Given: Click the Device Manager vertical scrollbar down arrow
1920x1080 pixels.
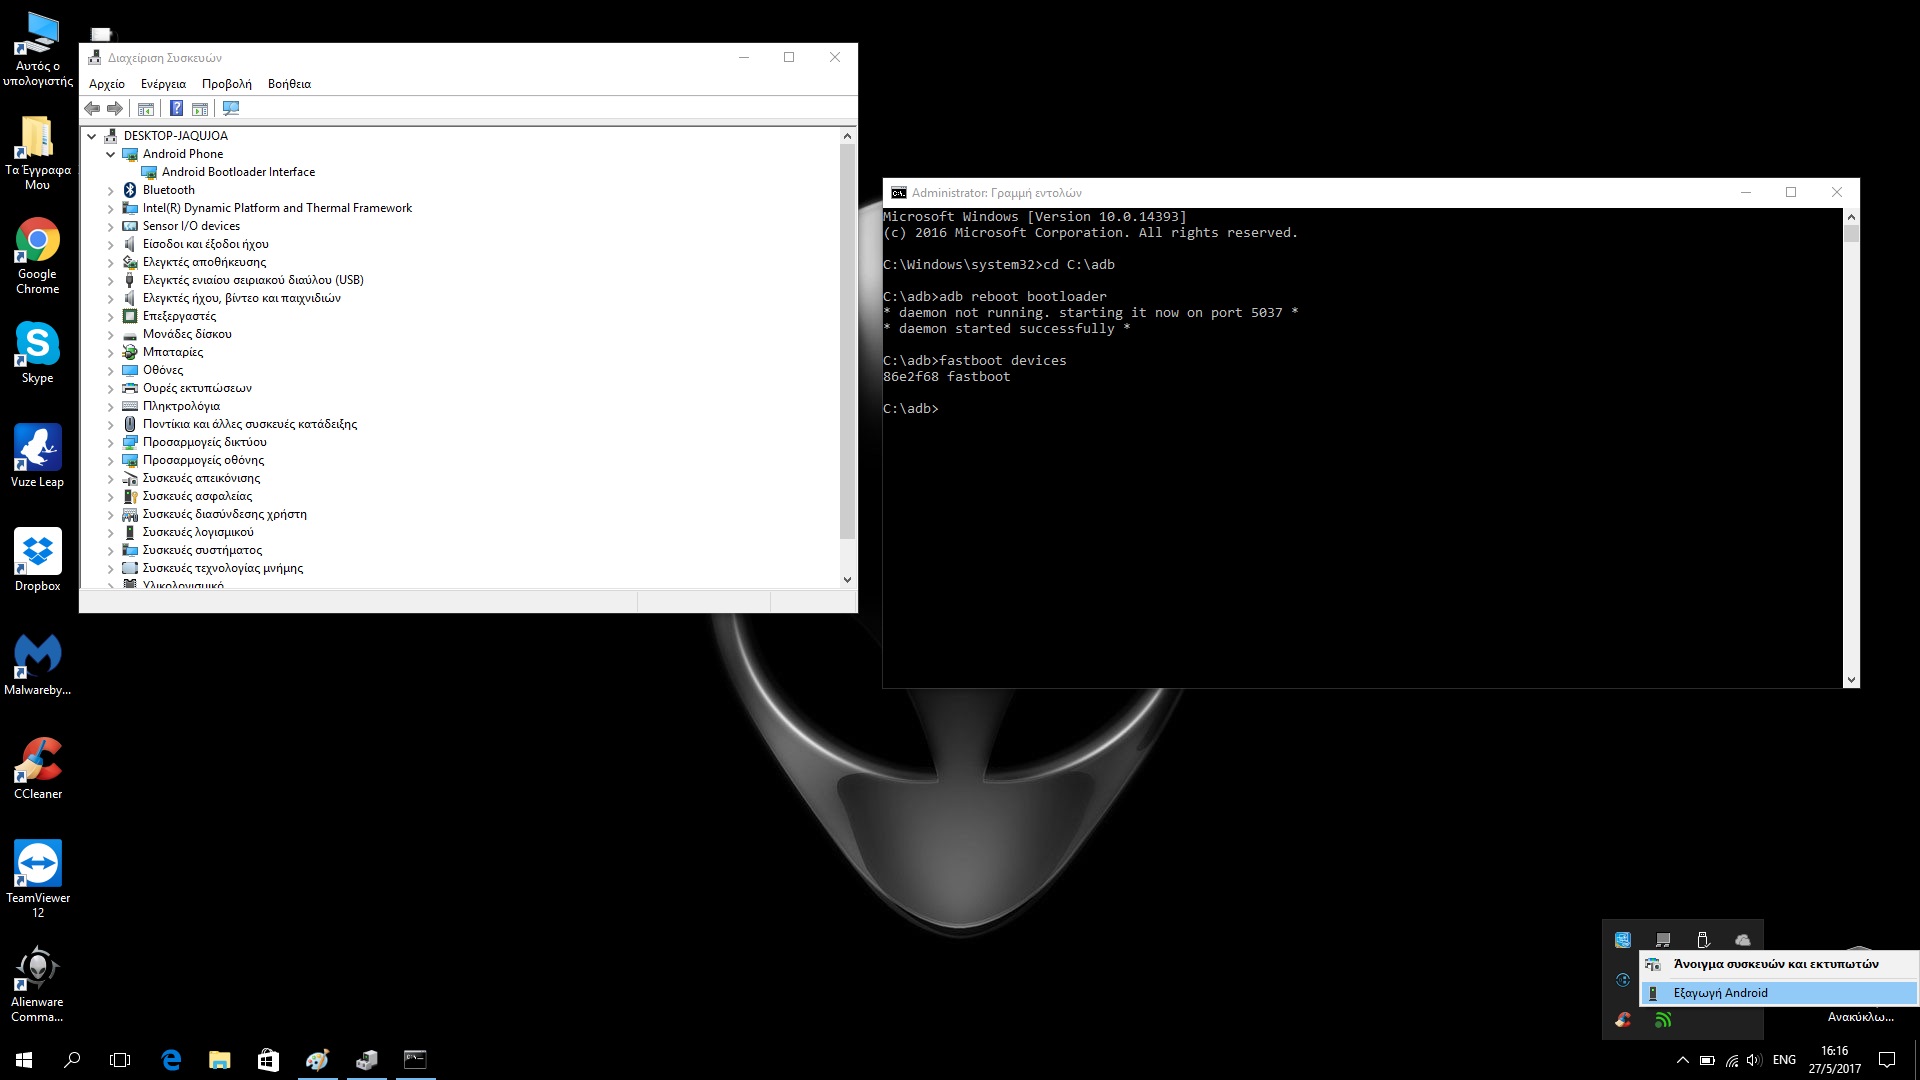Looking at the screenshot, I should pos(847,579).
